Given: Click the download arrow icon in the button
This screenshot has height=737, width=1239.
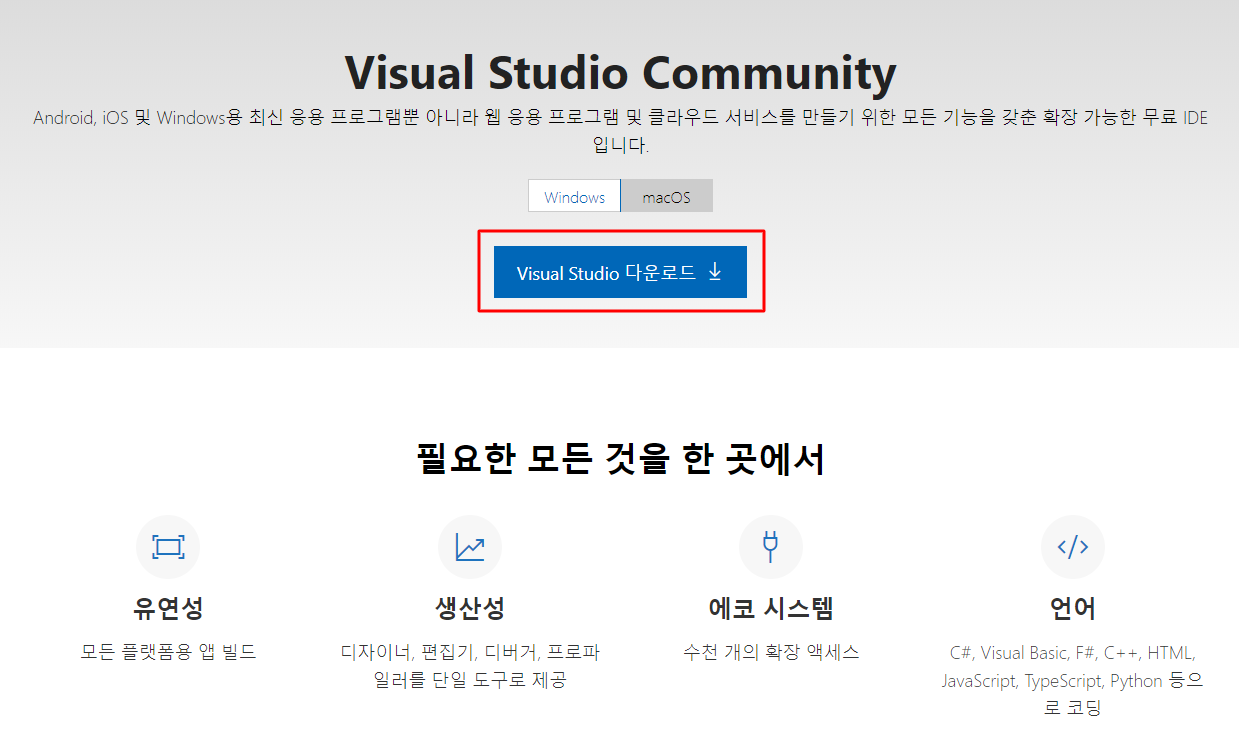Looking at the screenshot, I should coord(715,272).
